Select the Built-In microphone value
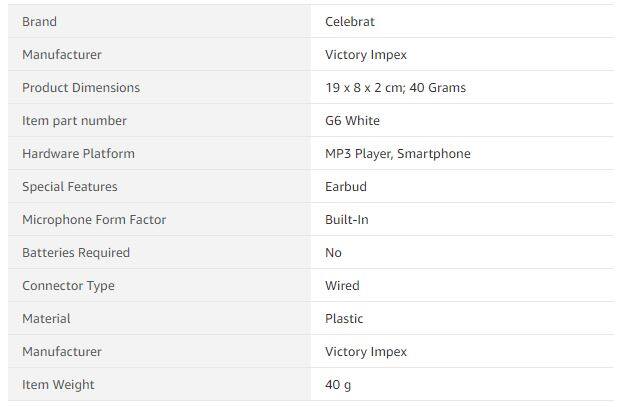 (x=346, y=219)
